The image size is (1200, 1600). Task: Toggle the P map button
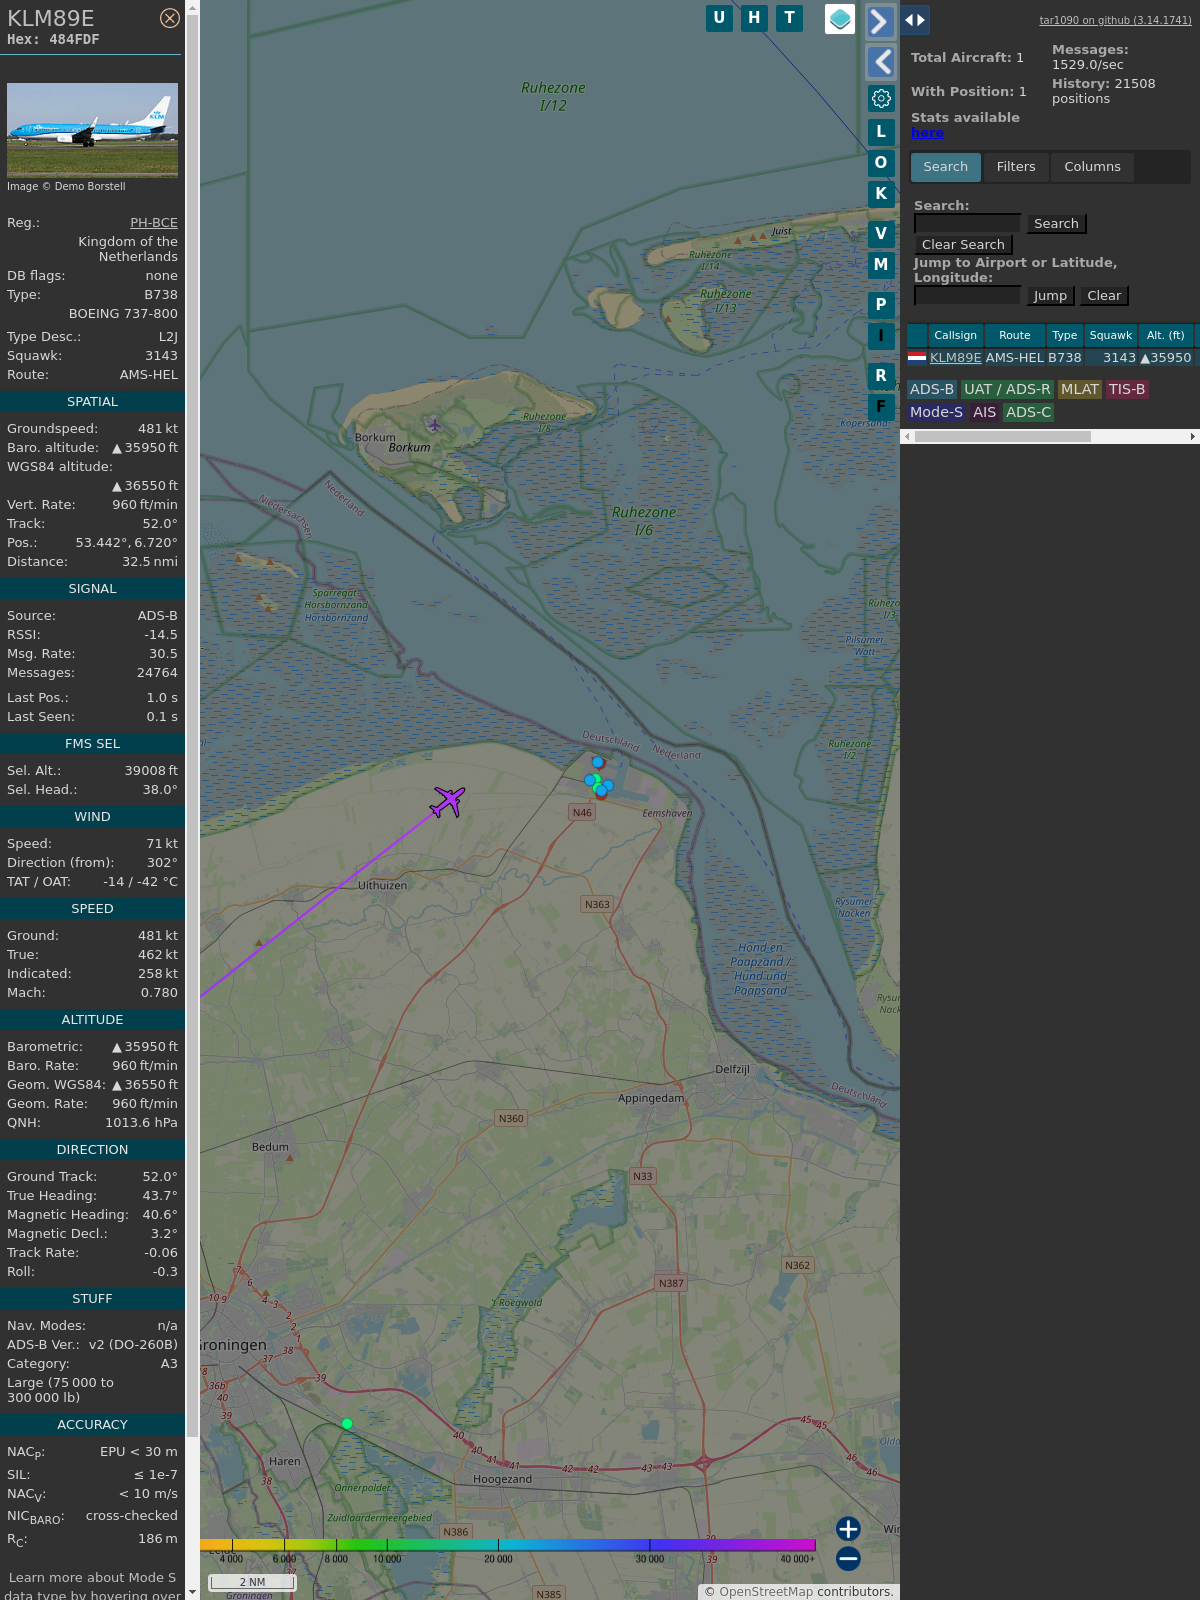click(881, 305)
